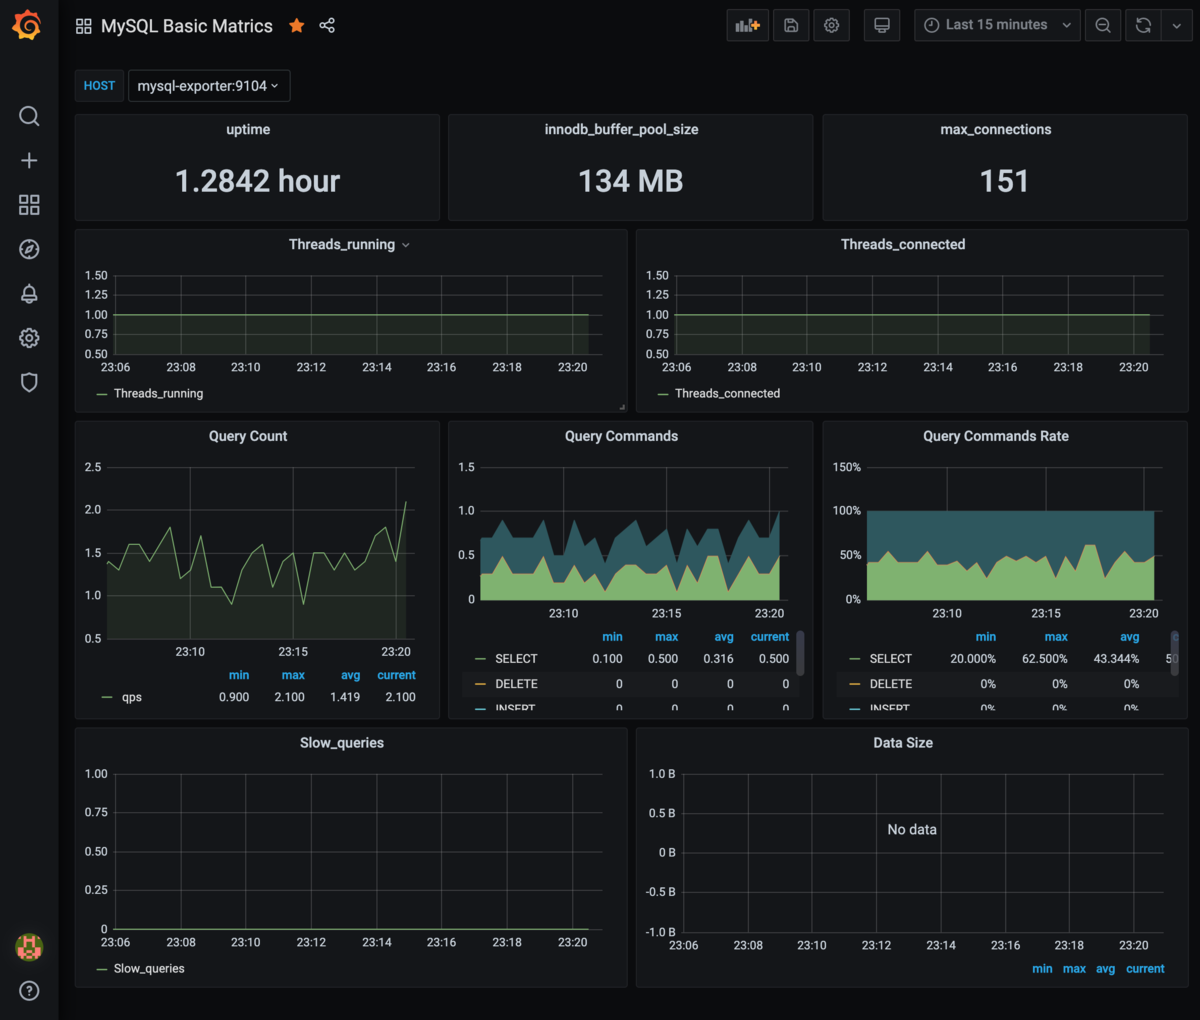1200x1020 pixels.
Task: Open the Search dashboards icon in sidebar
Action: pyautogui.click(x=29, y=116)
